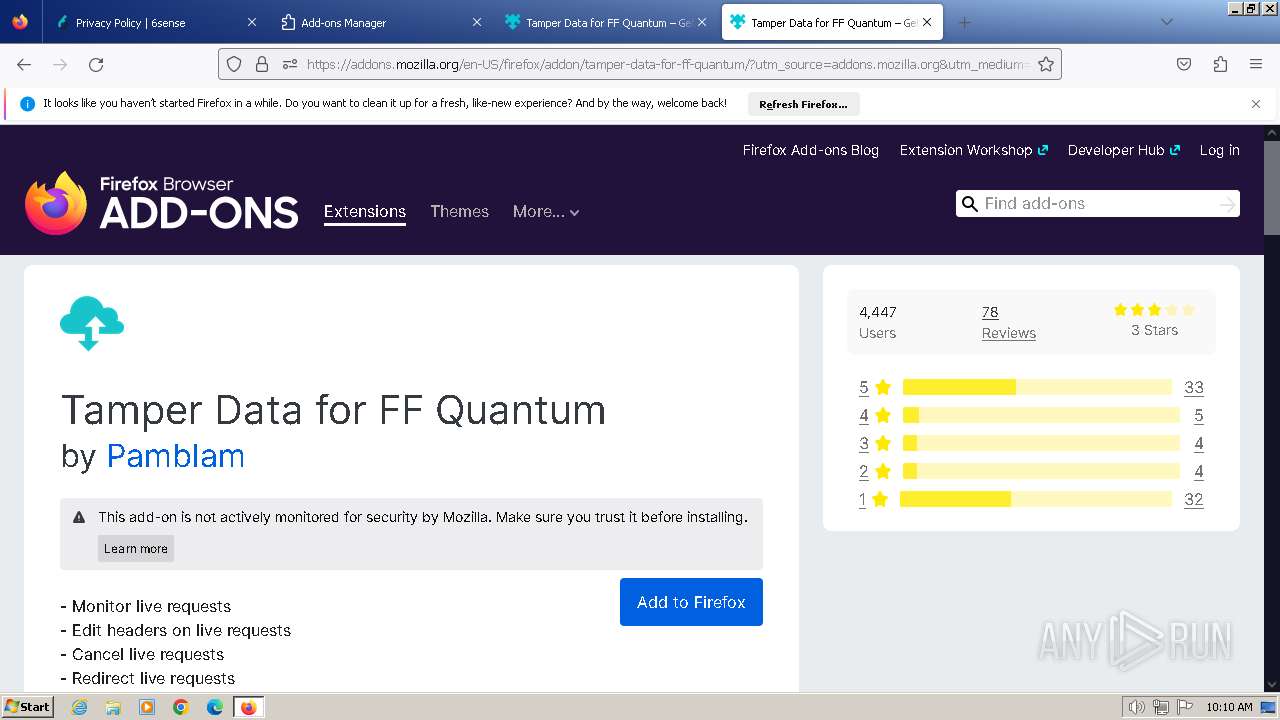1280x720 pixels.
Task: Open the 78 Reviews link
Action: coord(1008,322)
